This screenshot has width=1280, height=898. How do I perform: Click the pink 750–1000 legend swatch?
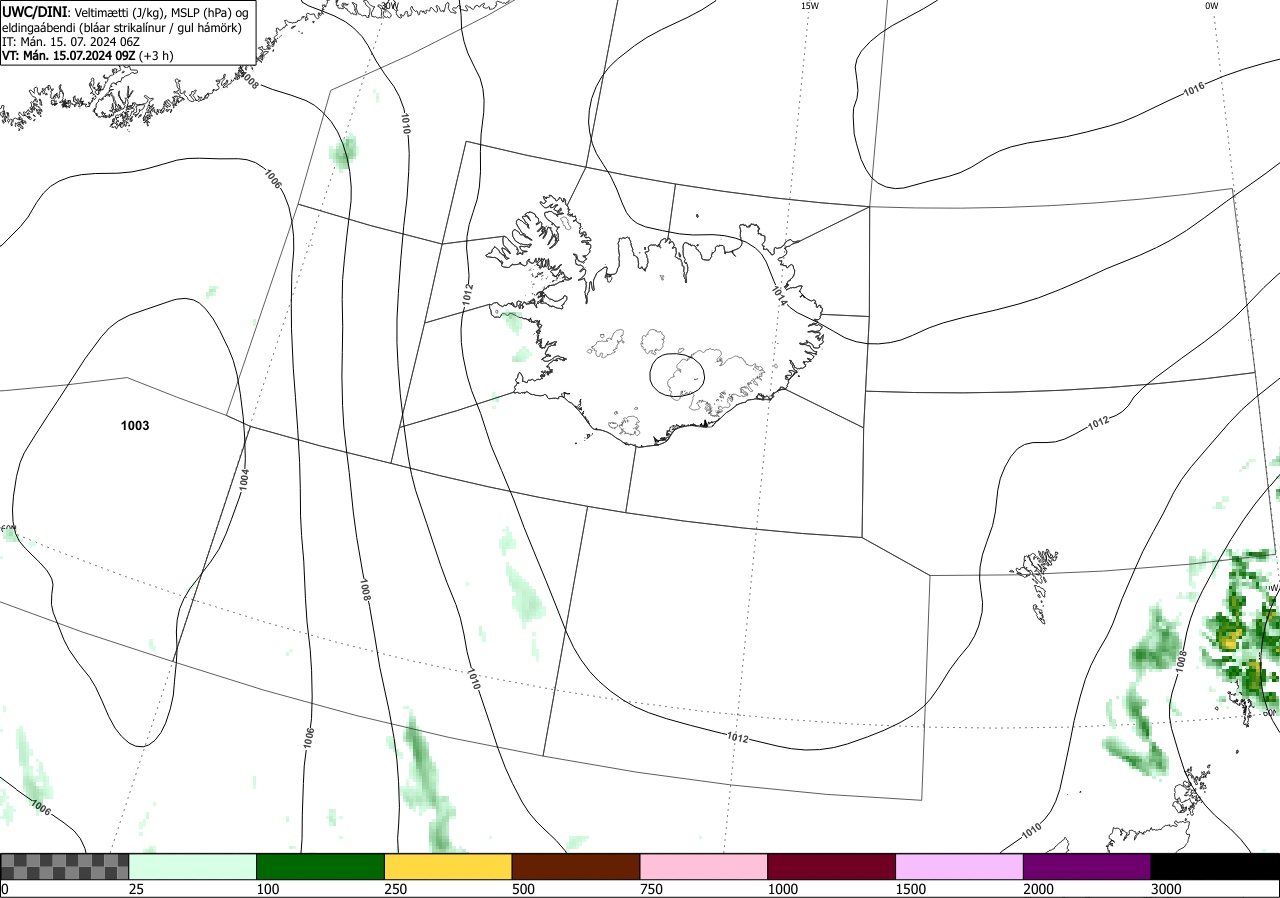704,866
